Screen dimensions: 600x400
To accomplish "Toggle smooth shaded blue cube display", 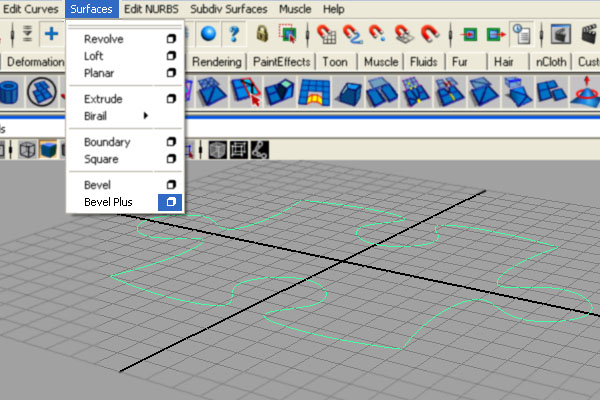I will click(49, 149).
